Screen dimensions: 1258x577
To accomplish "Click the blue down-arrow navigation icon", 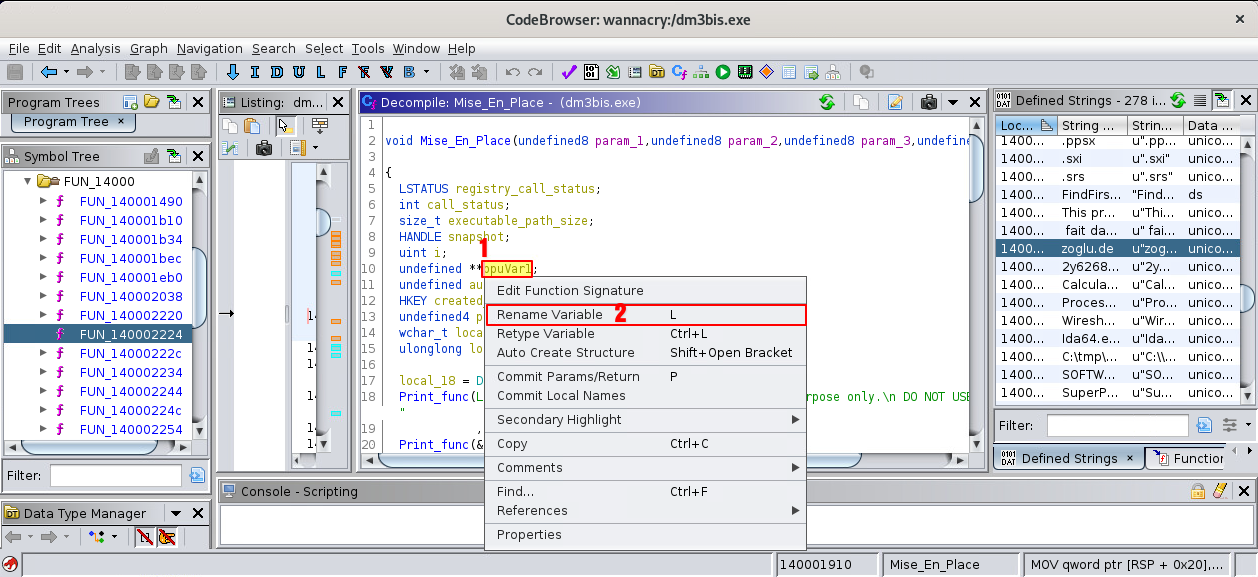I will pyautogui.click(x=233, y=72).
